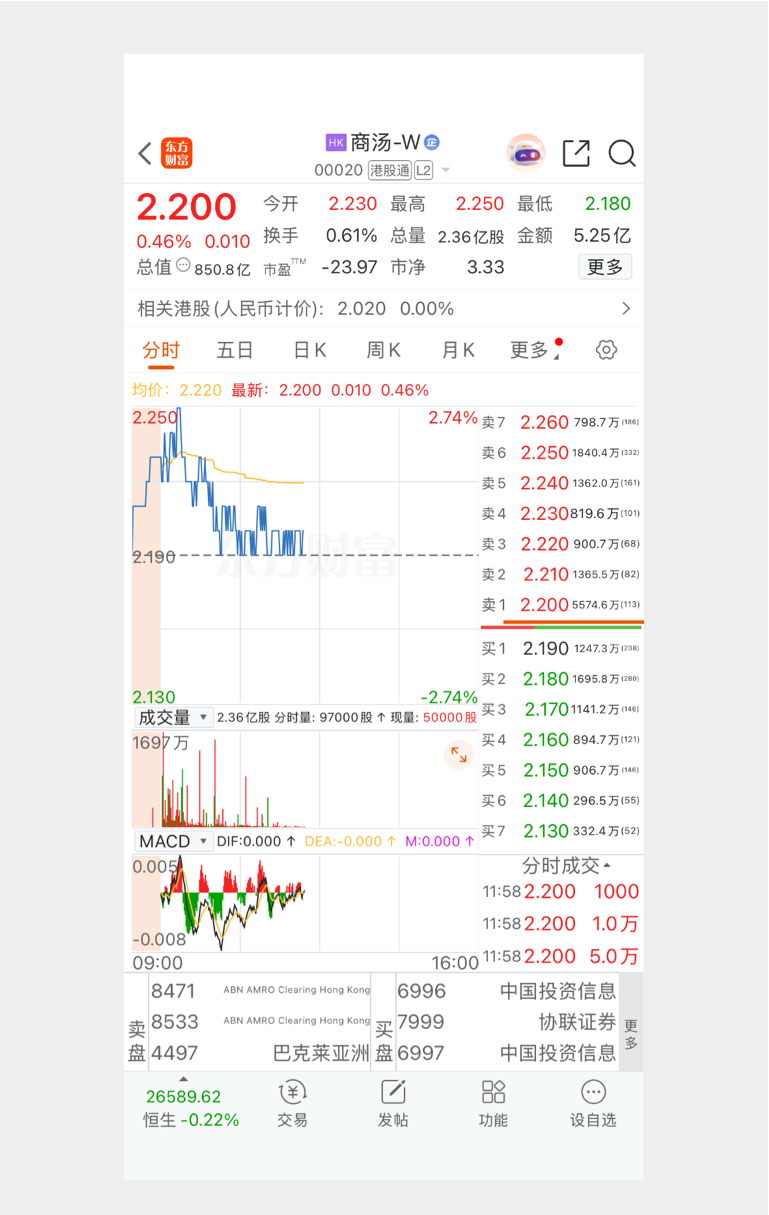The image size is (769, 1215).
Task: Tap the 卖6 price 2.250 row
Action: 561,453
